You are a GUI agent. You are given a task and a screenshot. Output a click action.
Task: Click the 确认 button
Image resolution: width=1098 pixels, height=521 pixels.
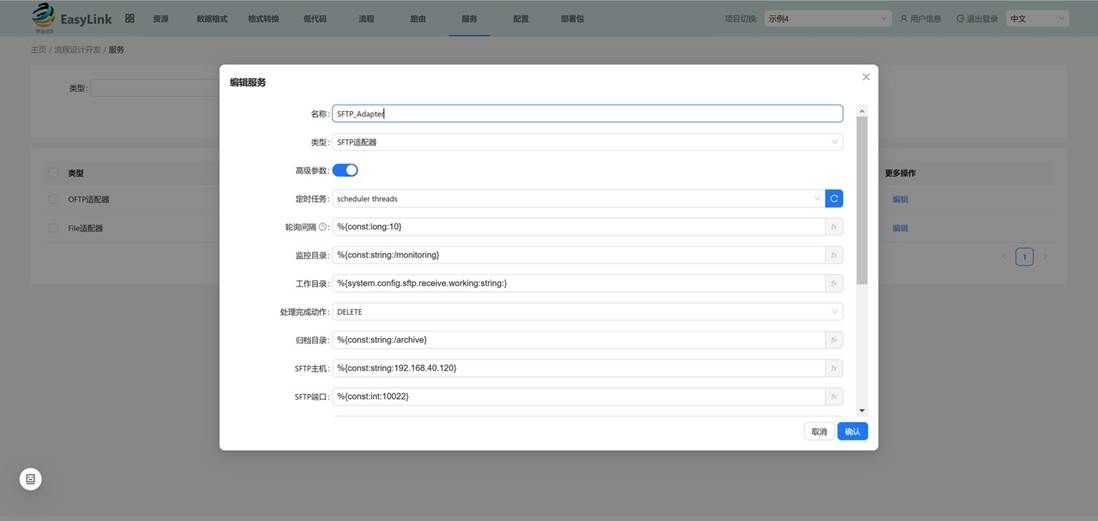tap(852, 431)
